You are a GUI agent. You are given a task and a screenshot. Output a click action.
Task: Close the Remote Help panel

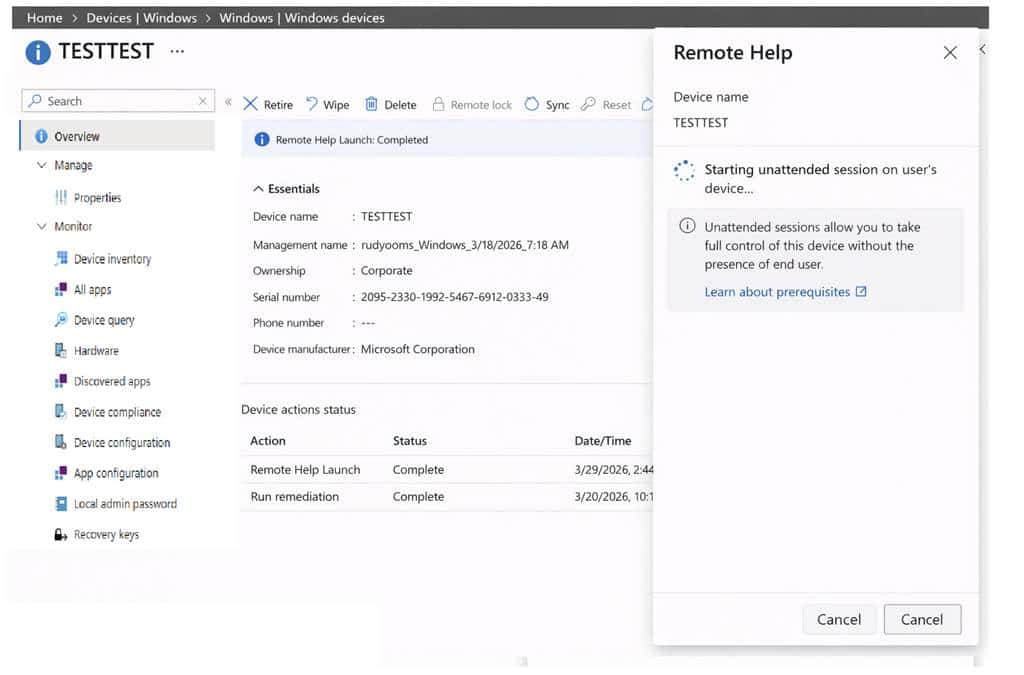(950, 53)
